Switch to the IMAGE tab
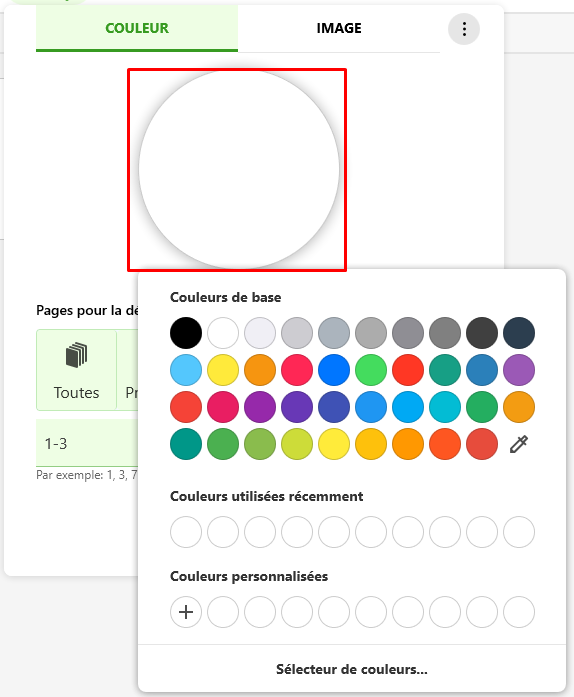This screenshot has height=697, width=574. (x=339, y=28)
